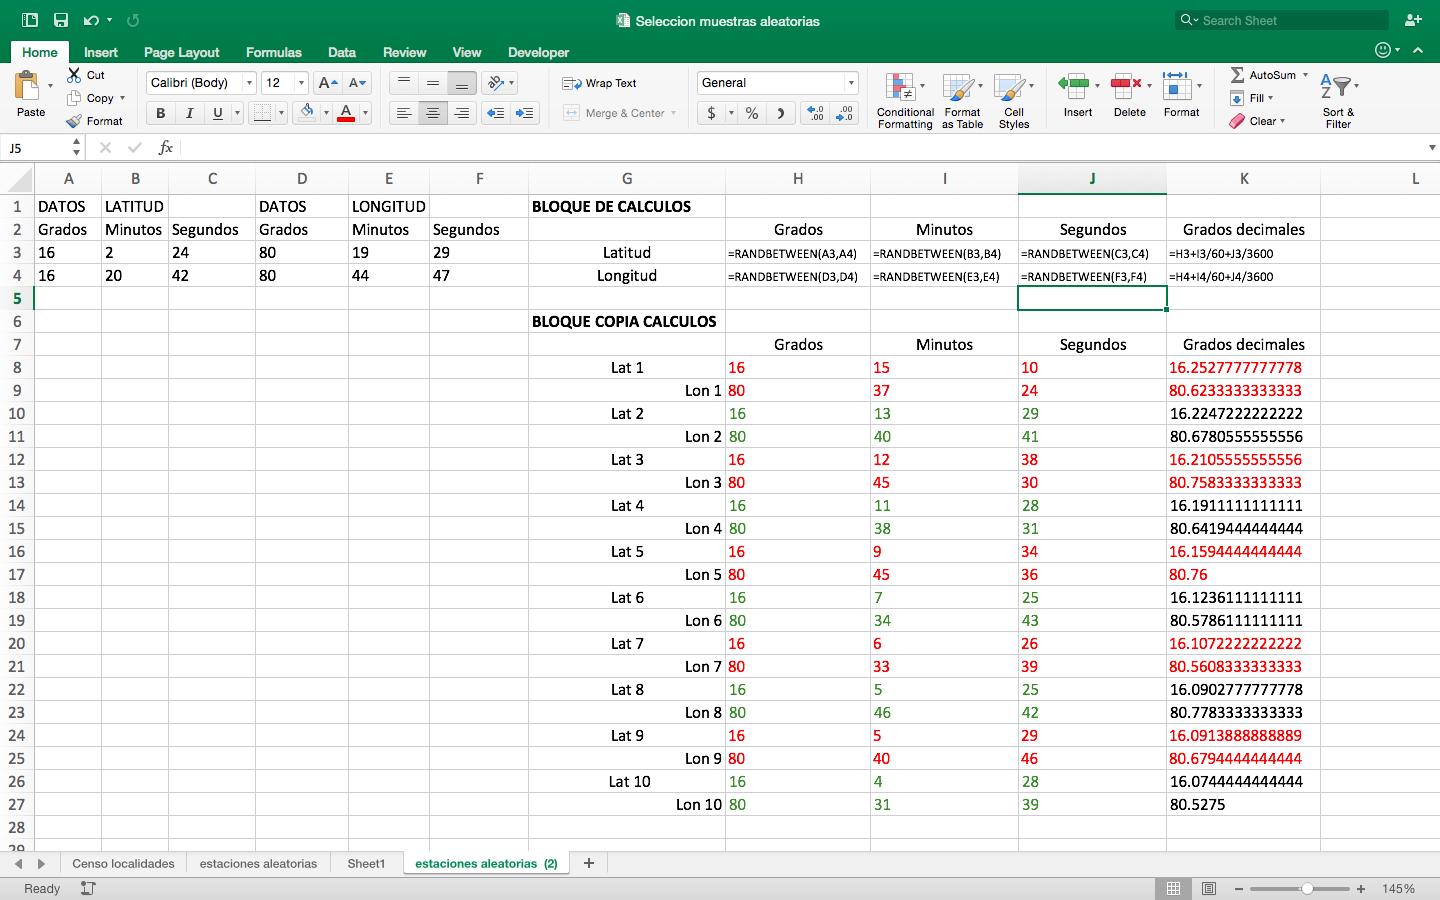Click the Redo icon in title bar
The height and width of the screenshot is (900, 1440).
click(x=133, y=20)
